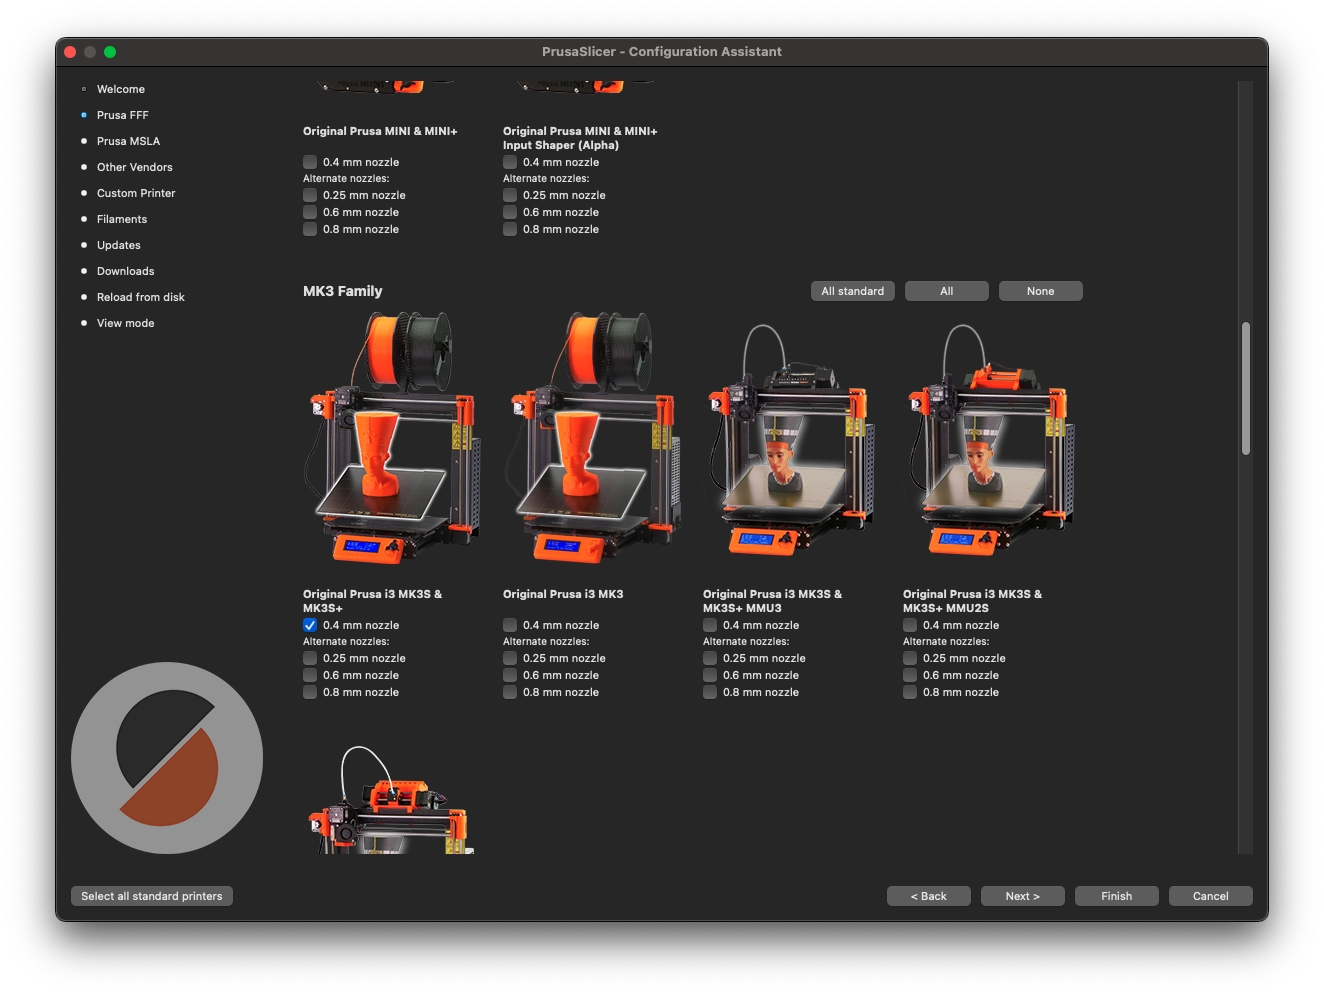
Task: Check 0.8 mm nozzle for MK3S+ MMU3
Action: [710, 692]
